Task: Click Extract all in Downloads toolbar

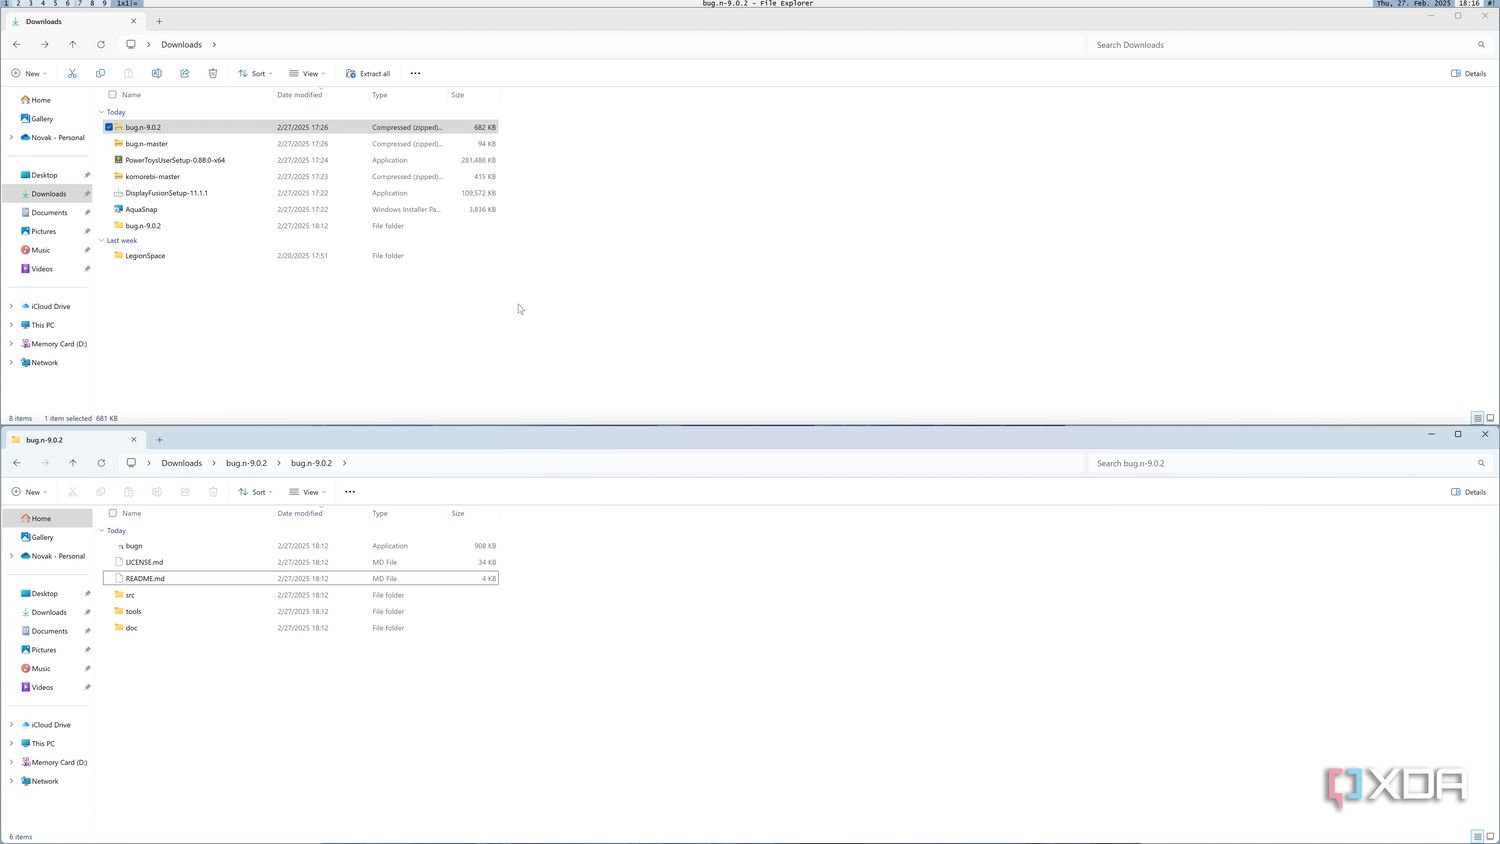Action: [x=368, y=73]
